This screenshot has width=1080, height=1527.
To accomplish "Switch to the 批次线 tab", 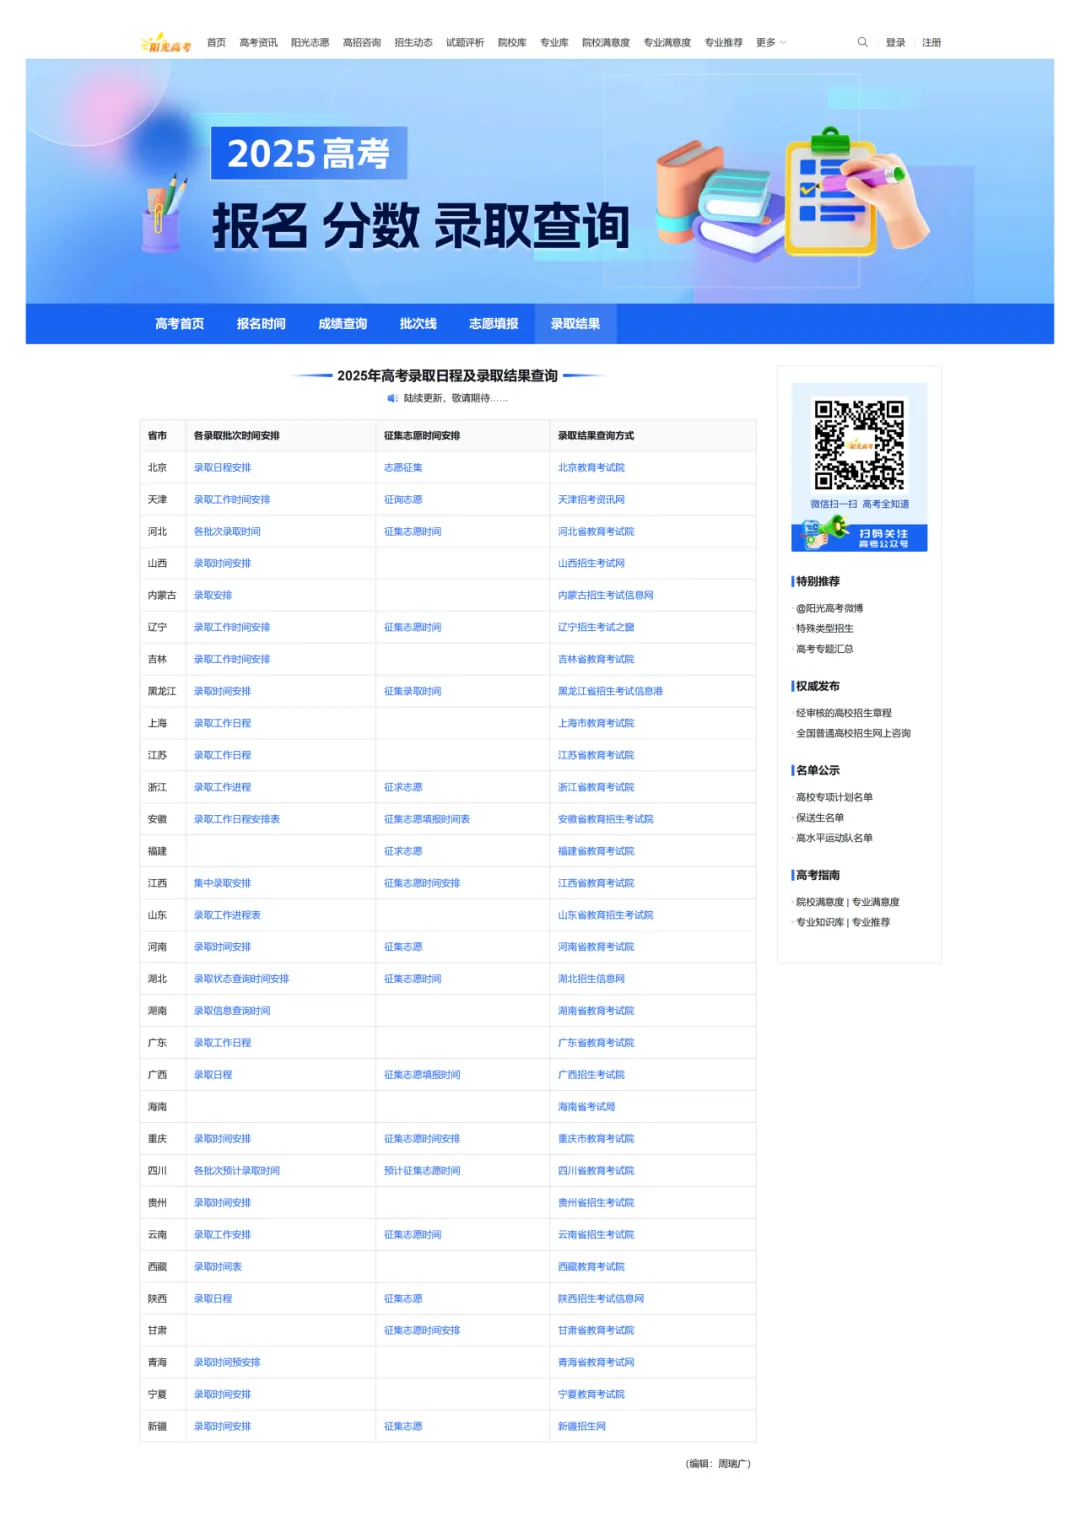I will click(x=418, y=324).
